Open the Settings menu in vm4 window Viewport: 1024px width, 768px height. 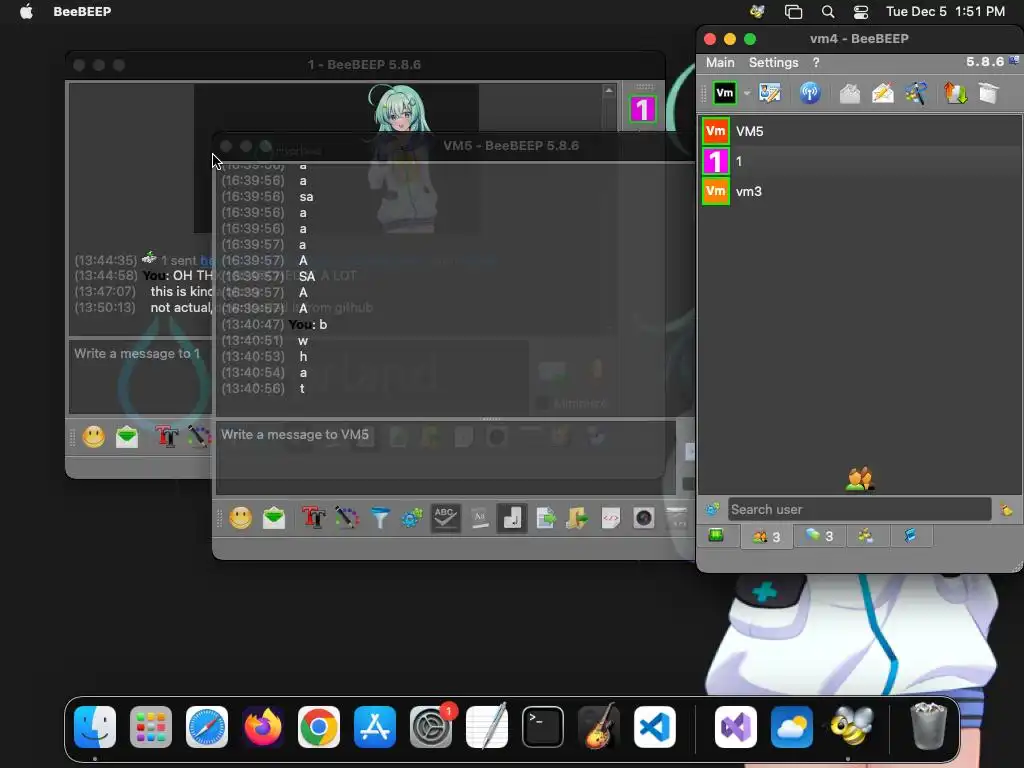pyautogui.click(x=773, y=63)
